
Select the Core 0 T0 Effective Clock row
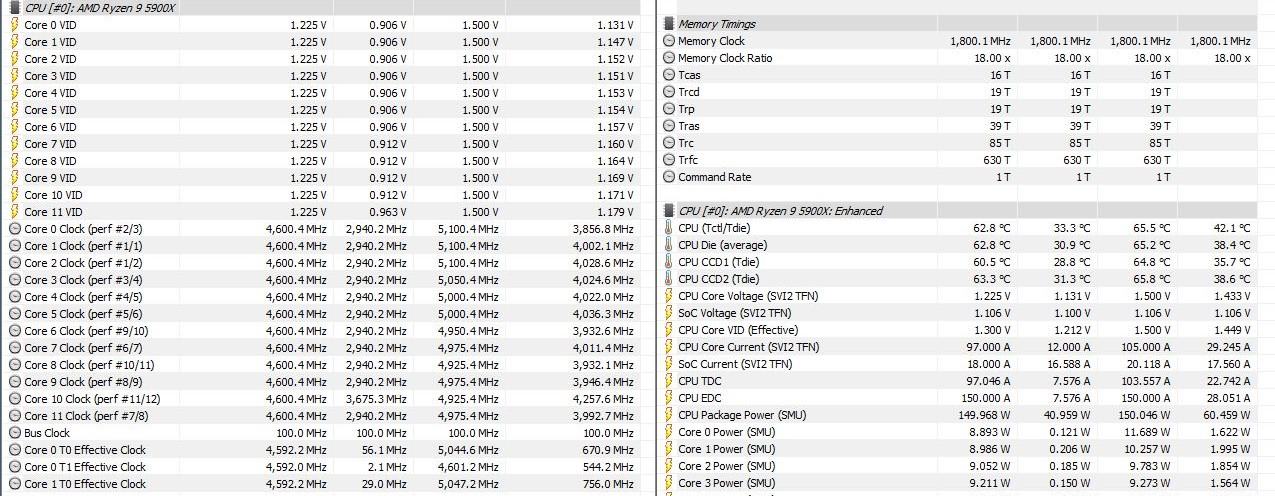point(85,450)
